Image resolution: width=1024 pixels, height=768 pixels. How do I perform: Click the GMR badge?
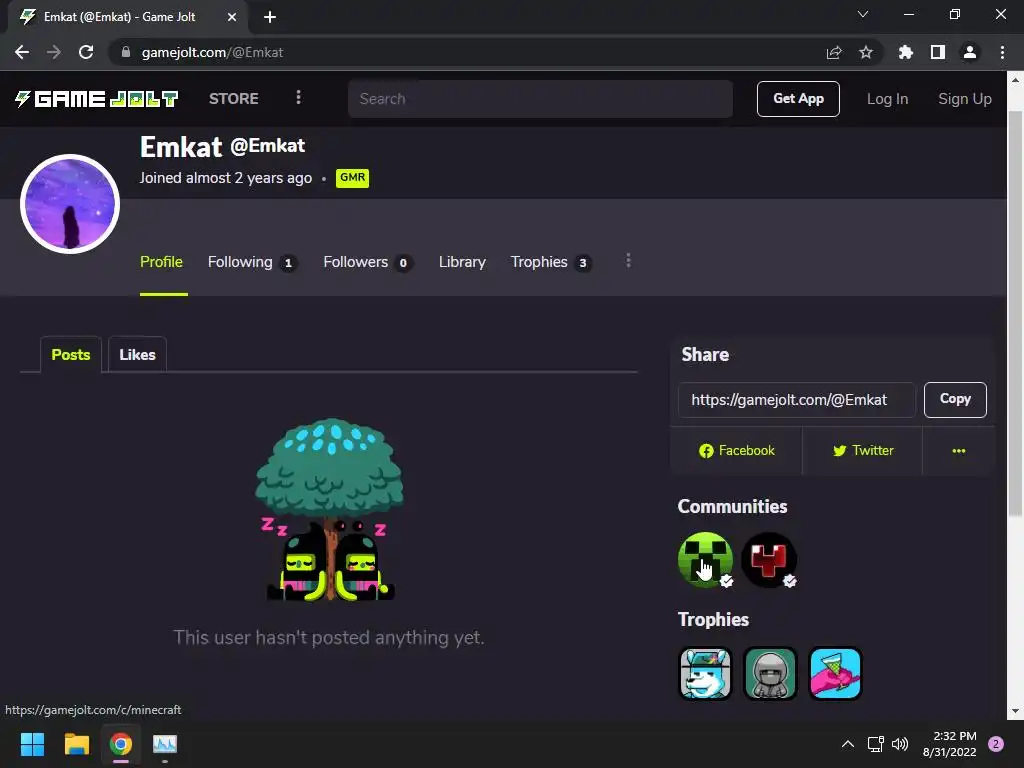(x=352, y=178)
